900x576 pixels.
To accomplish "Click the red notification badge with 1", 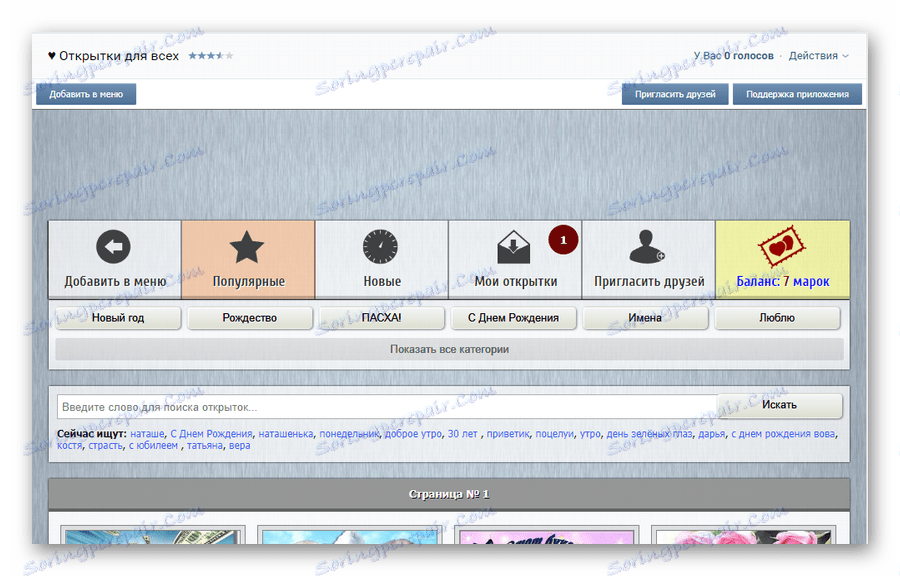I will [x=563, y=240].
